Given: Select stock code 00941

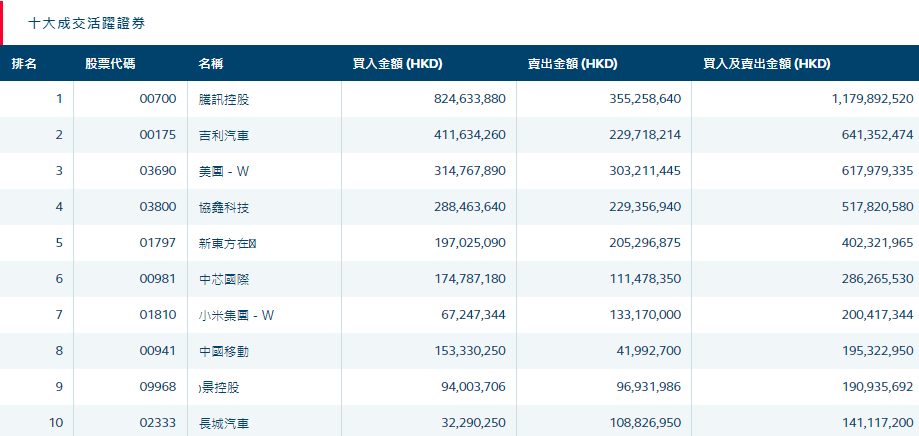Looking at the screenshot, I should pyautogui.click(x=158, y=351).
